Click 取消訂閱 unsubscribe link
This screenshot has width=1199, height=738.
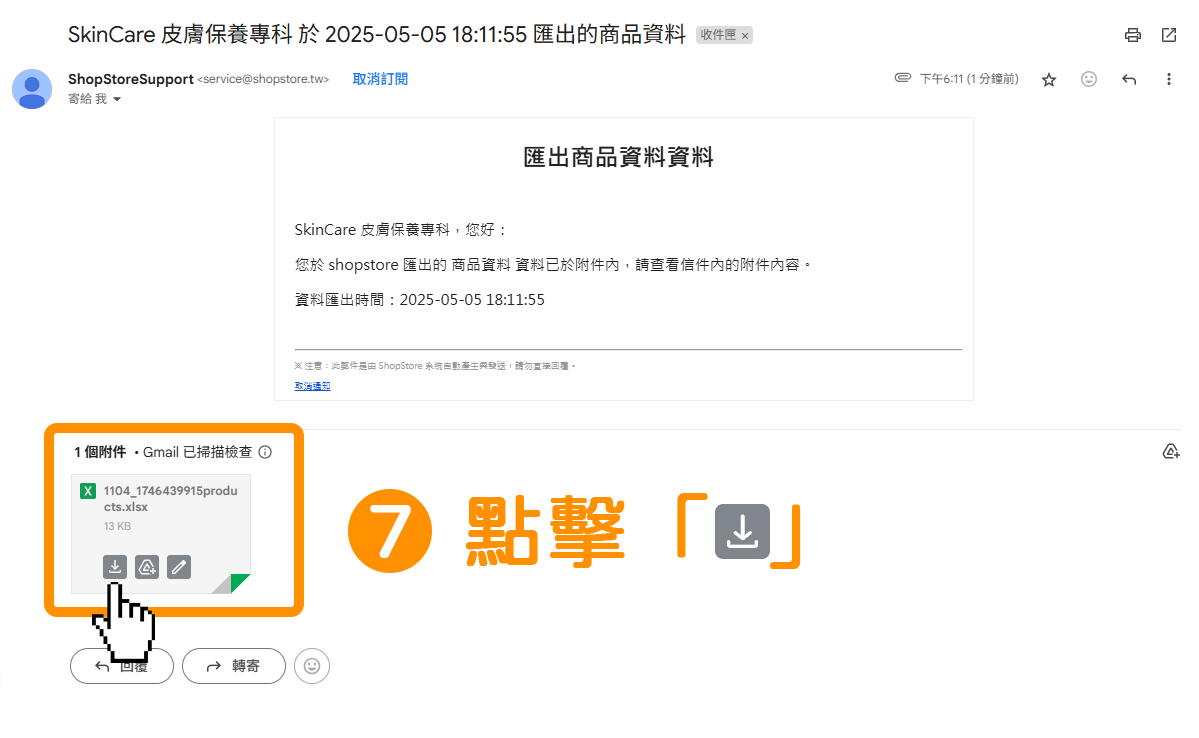tap(380, 79)
